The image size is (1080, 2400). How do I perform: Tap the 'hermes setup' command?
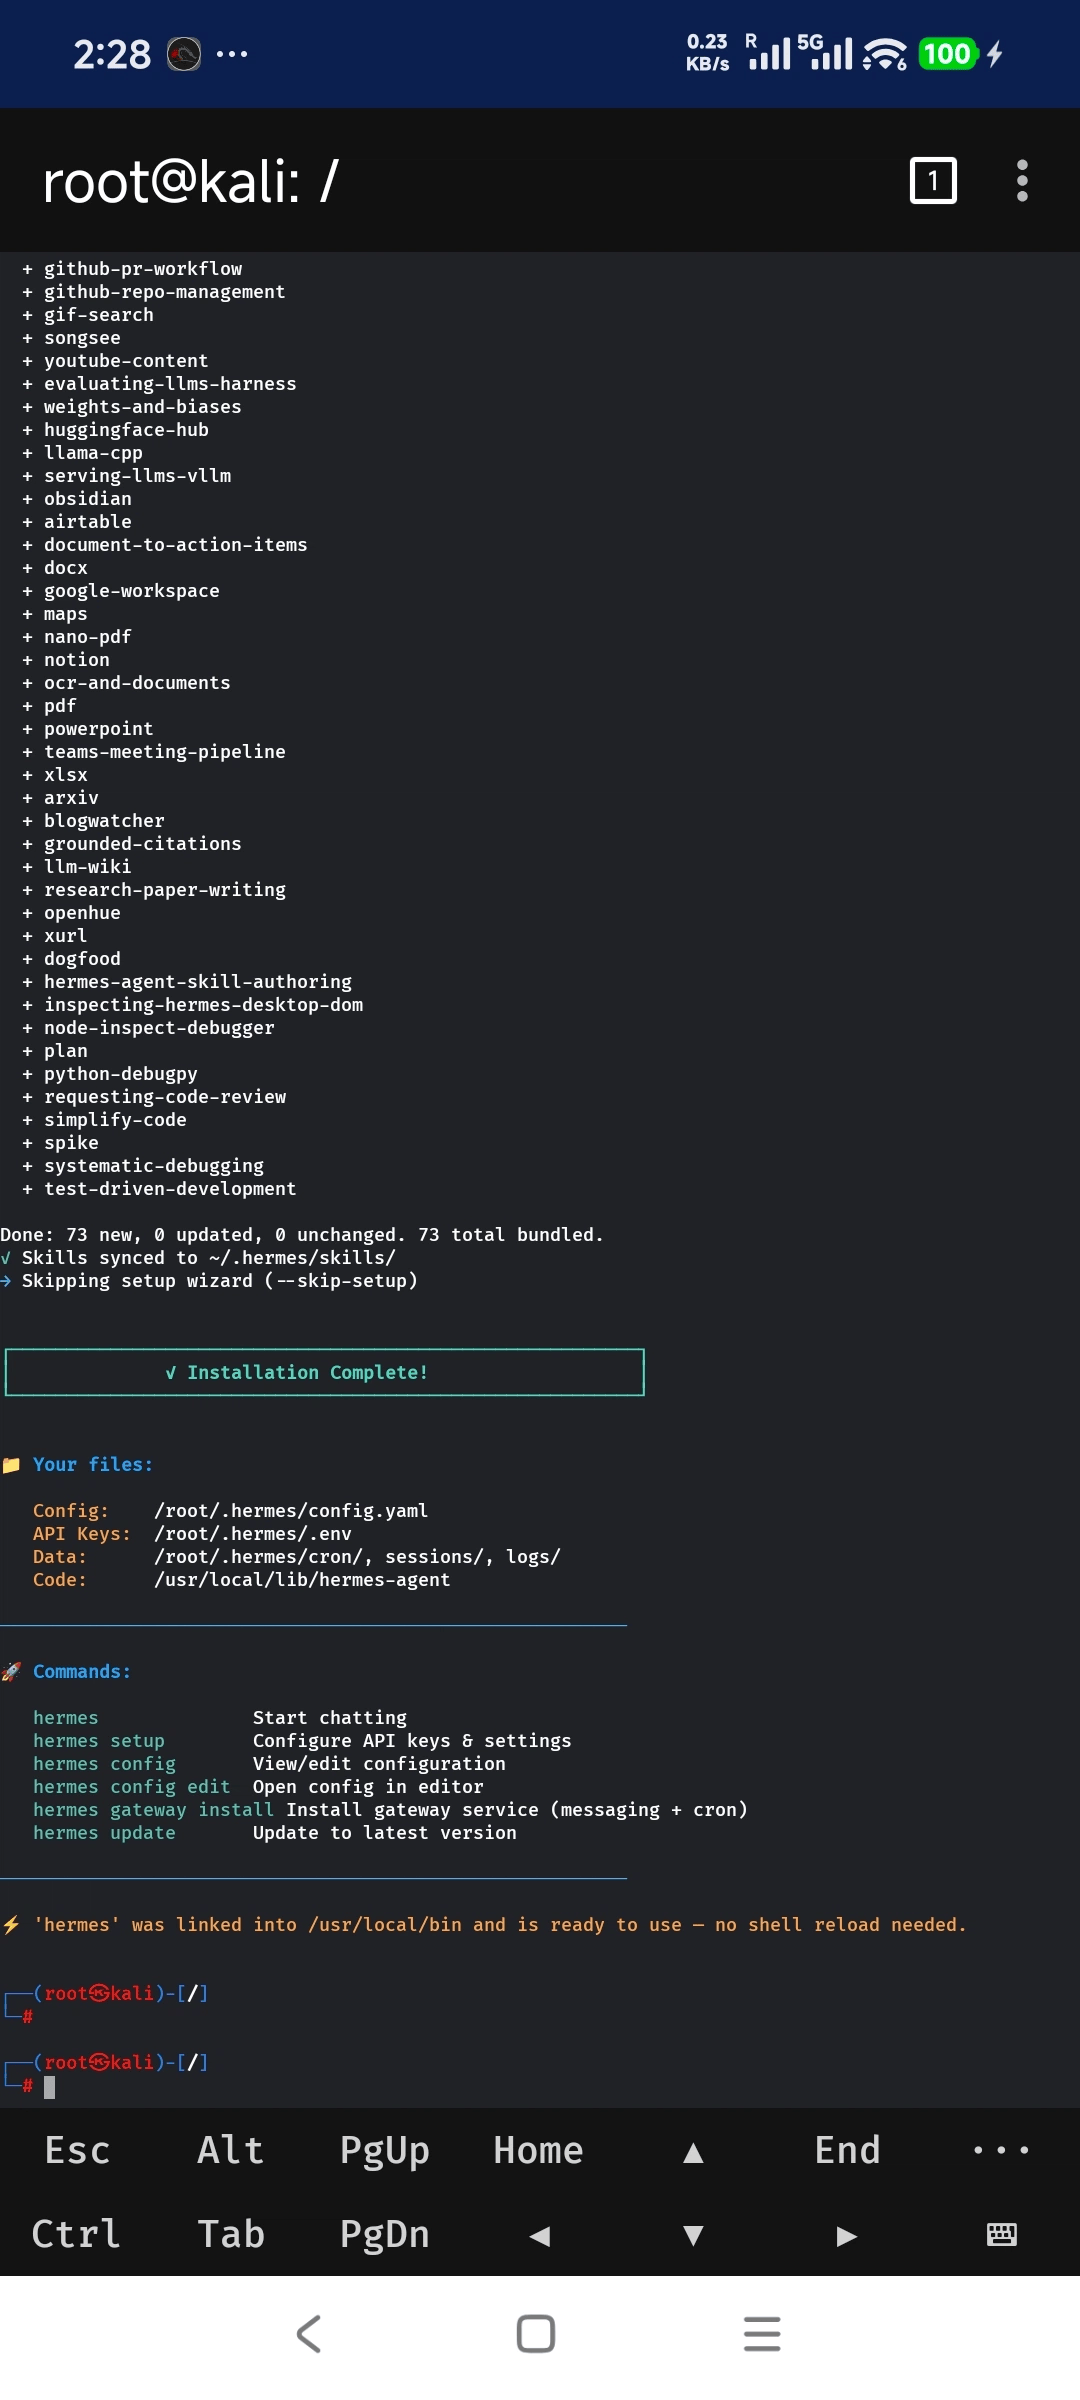coord(99,1740)
